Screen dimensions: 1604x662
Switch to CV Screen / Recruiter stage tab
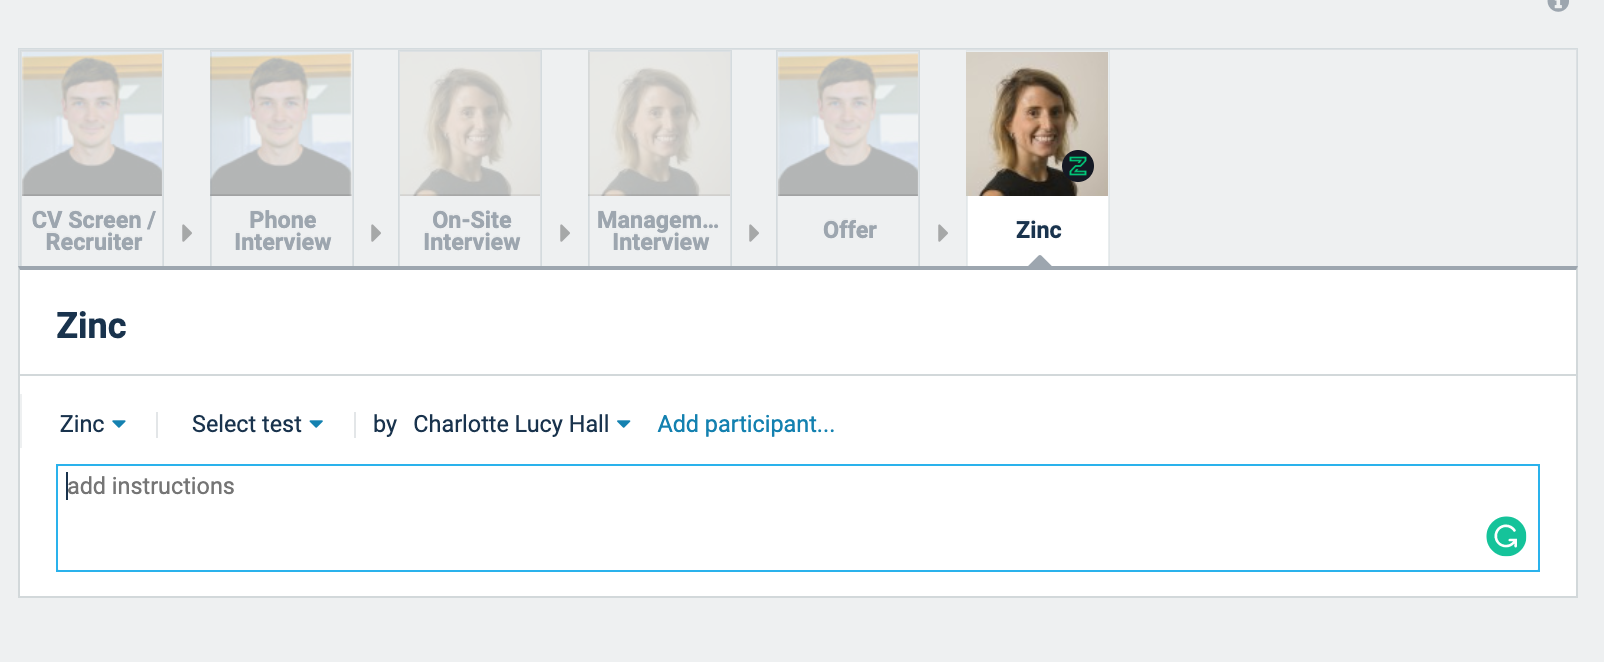(93, 231)
